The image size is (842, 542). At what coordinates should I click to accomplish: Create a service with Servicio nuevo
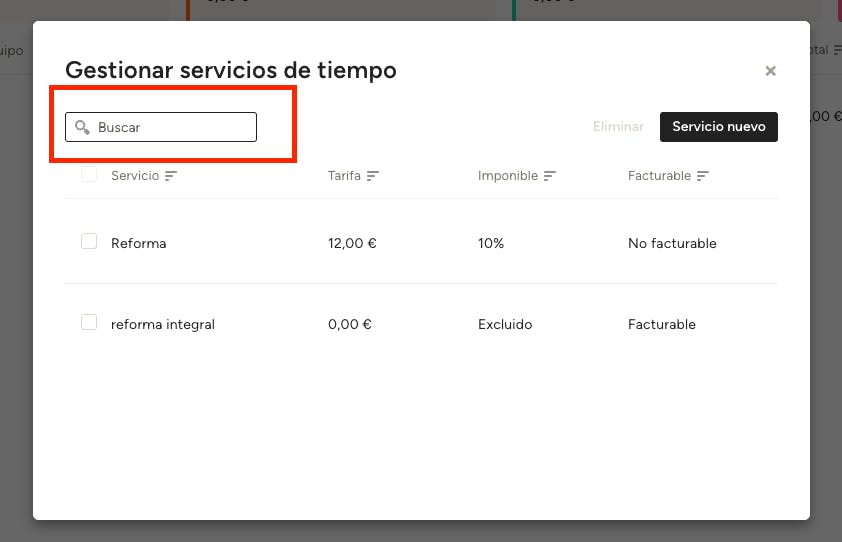pos(718,127)
